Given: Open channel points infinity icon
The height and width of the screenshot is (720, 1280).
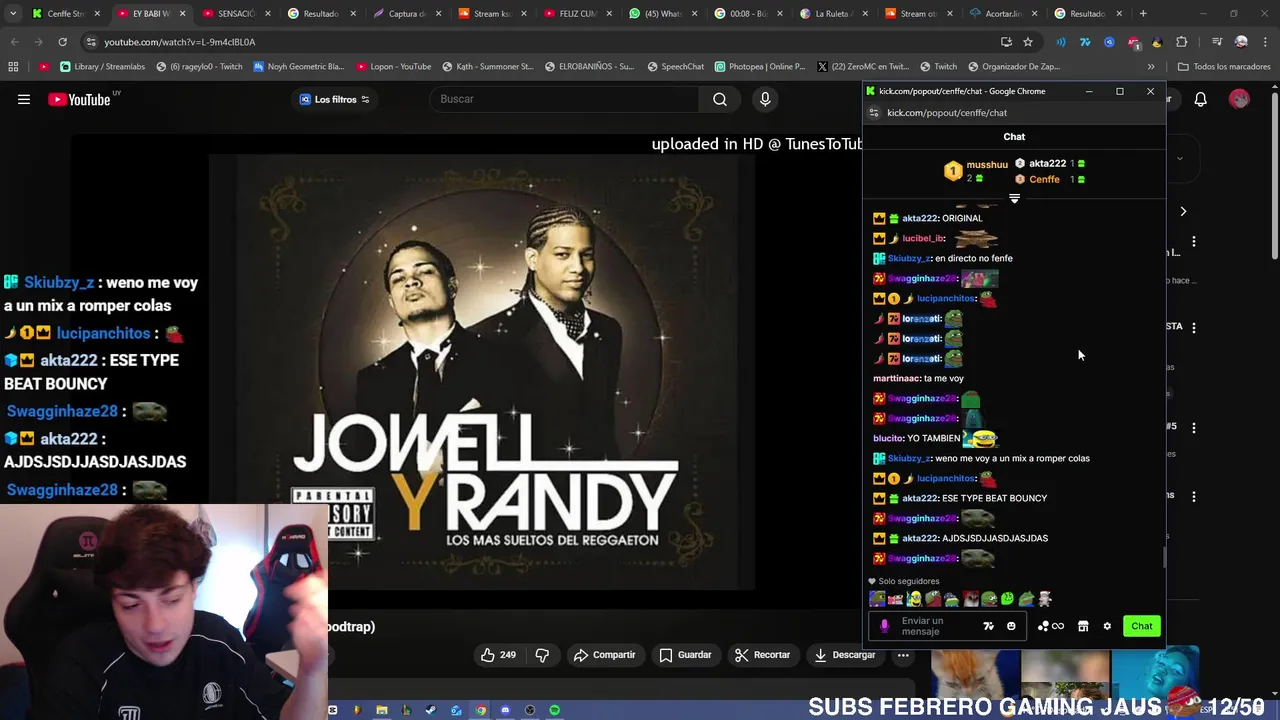Looking at the screenshot, I should pos(1051,626).
